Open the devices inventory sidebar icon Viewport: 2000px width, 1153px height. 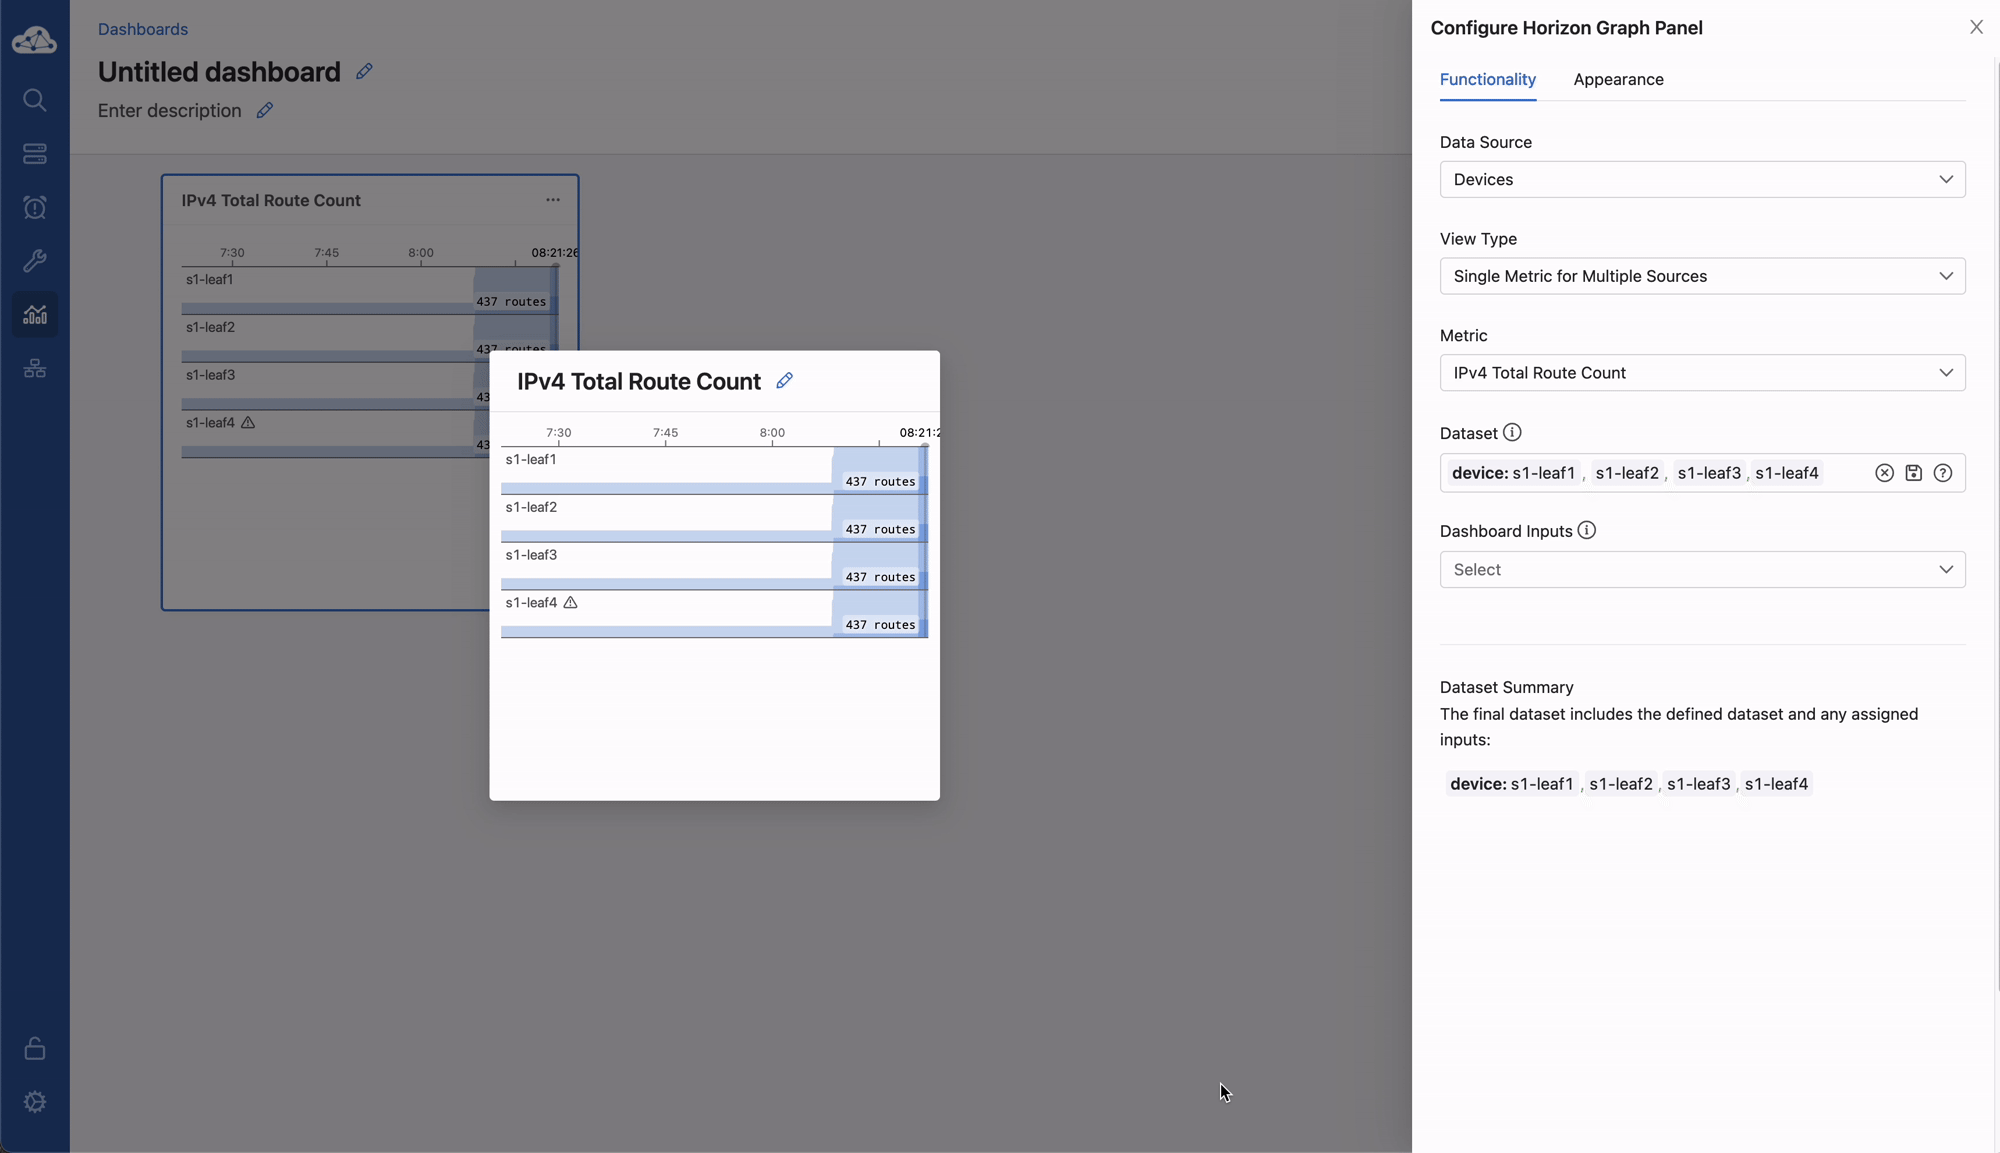pos(35,154)
